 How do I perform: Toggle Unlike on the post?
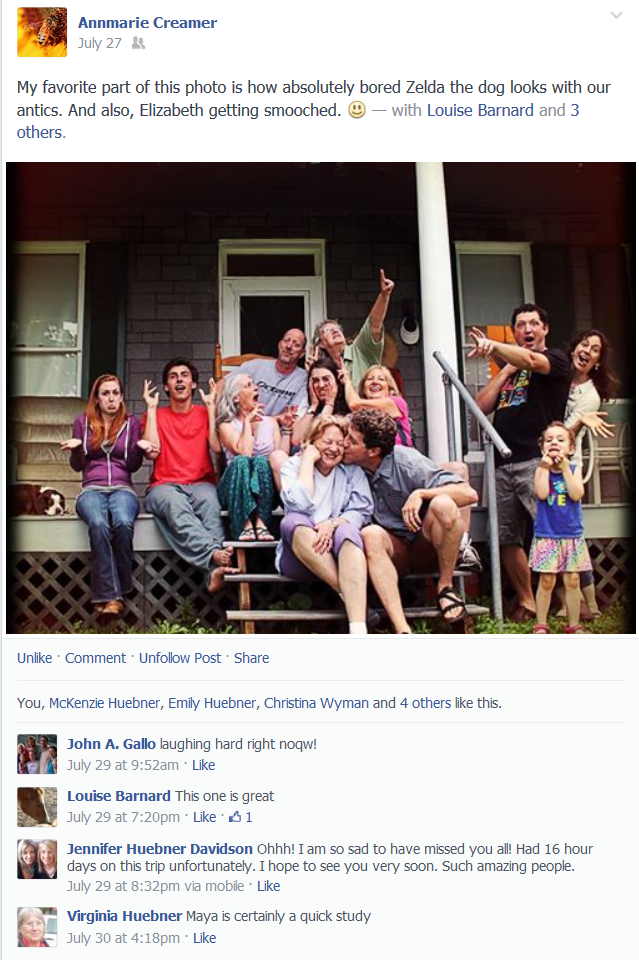click(x=34, y=658)
